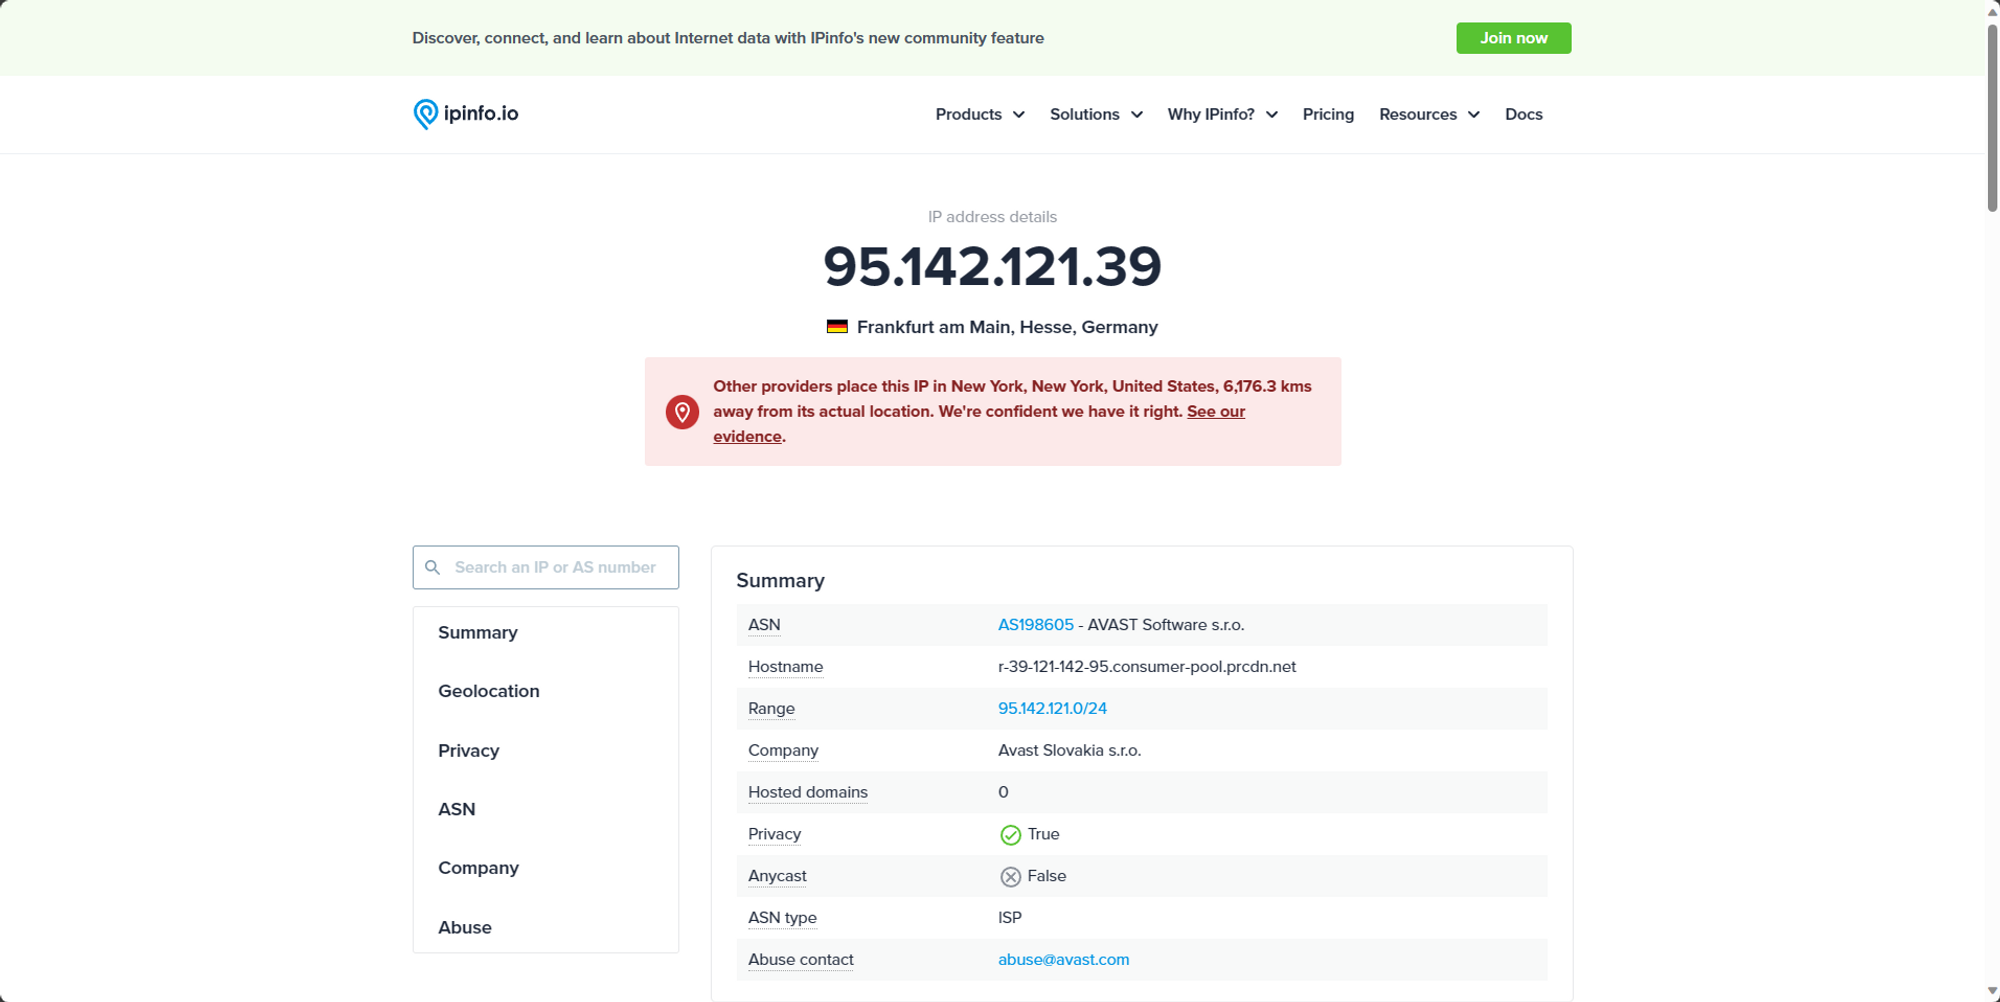Image resolution: width=2000 pixels, height=1002 pixels.
Task: Jump to the Privacy section in sidebar
Action: (468, 750)
